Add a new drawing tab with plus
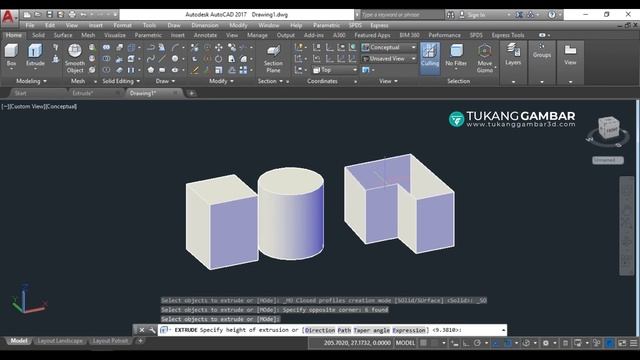The width and height of the screenshot is (640, 360). [191, 93]
